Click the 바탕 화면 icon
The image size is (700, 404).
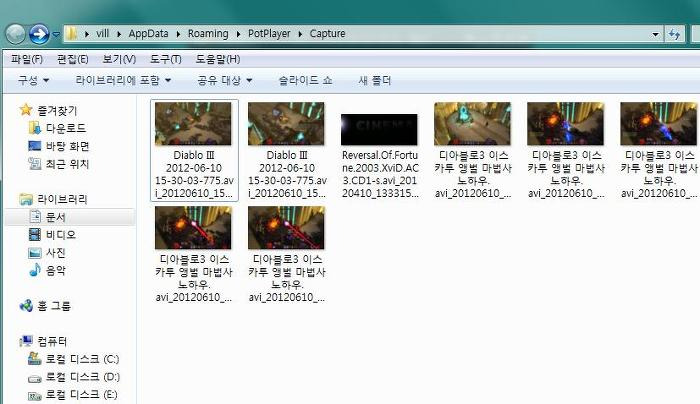(34, 146)
